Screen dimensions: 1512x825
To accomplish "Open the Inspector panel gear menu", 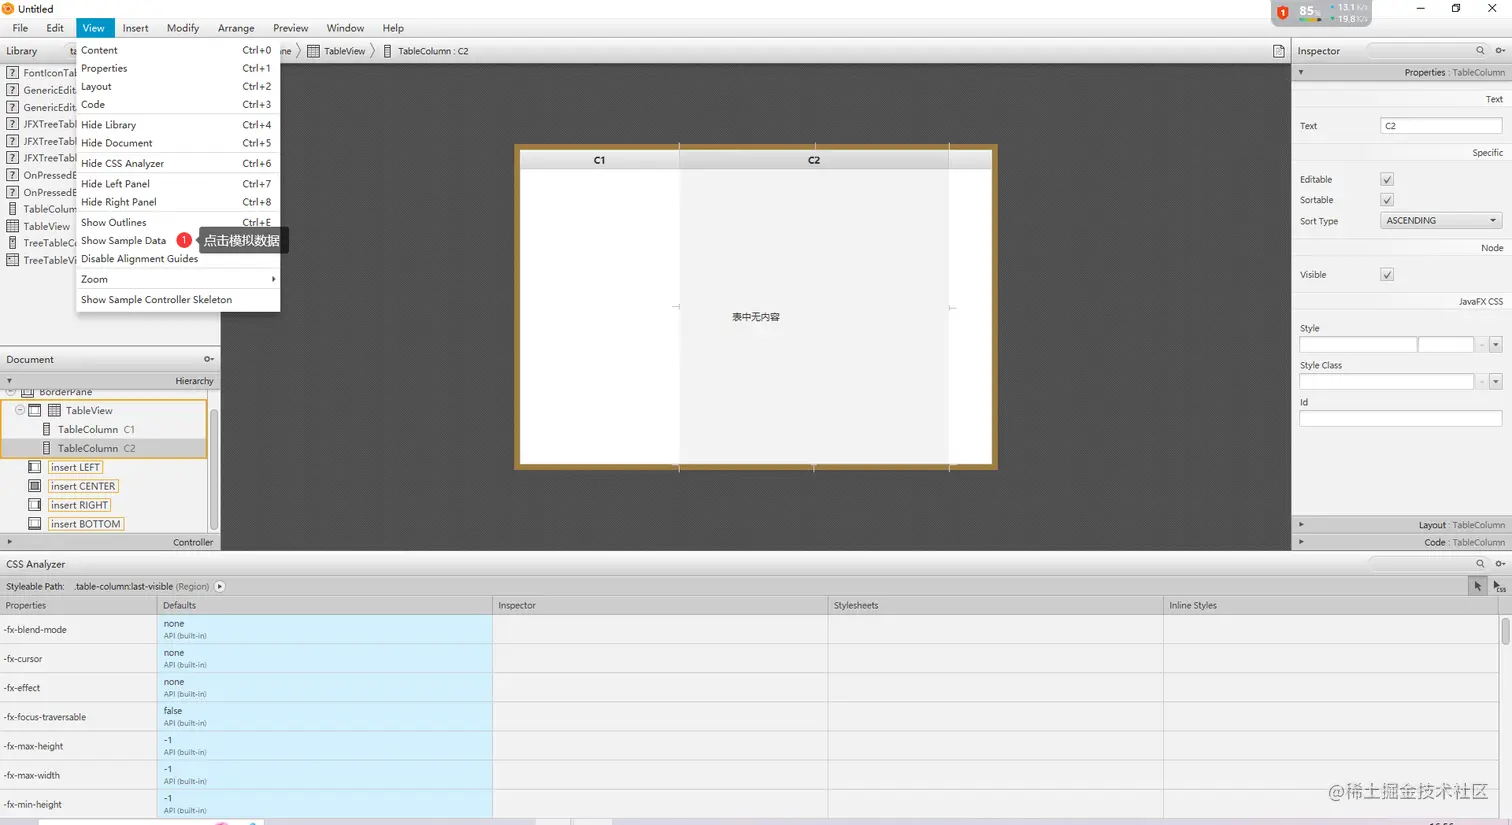I will pyautogui.click(x=1500, y=50).
